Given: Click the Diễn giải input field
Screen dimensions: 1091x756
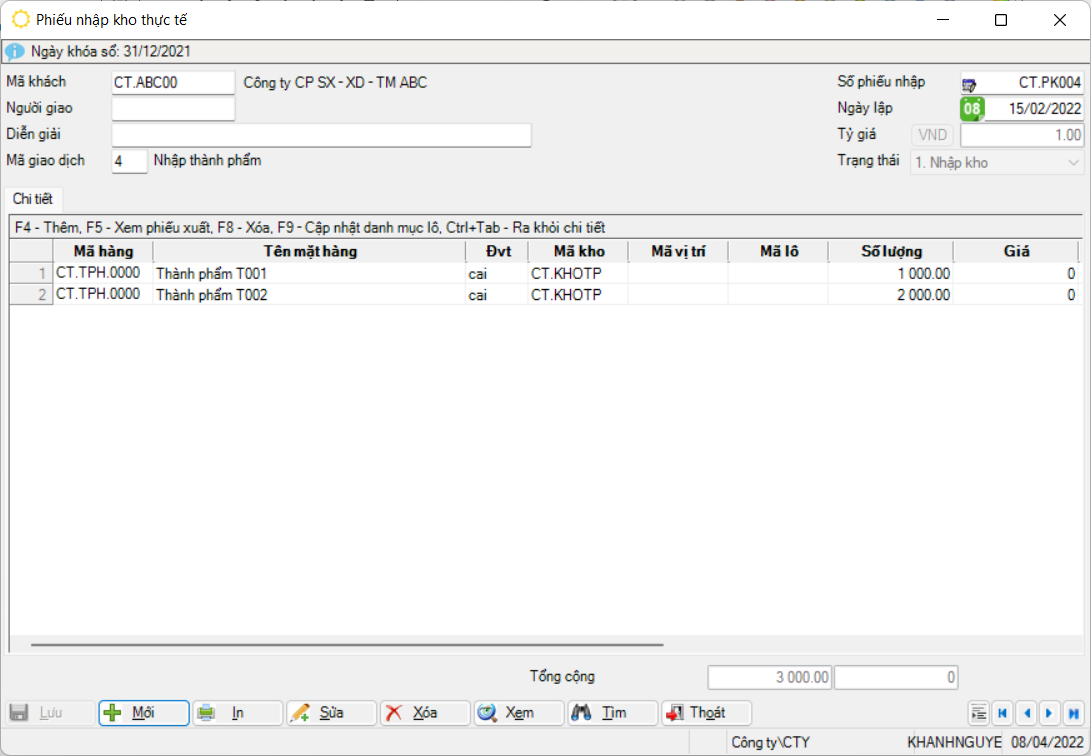Looking at the screenshot, I should coord(321,135).
